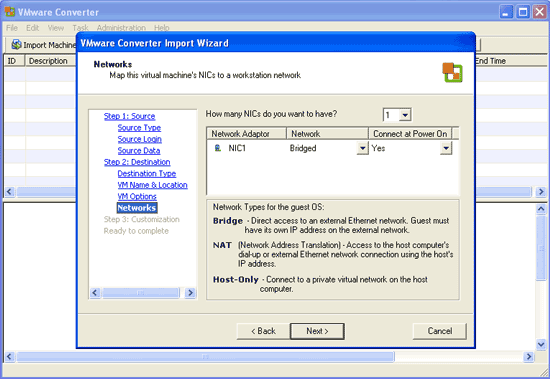Click the VMware Converter title bar icon
This screenshot has width=550, height=379.
pos(9,12)
